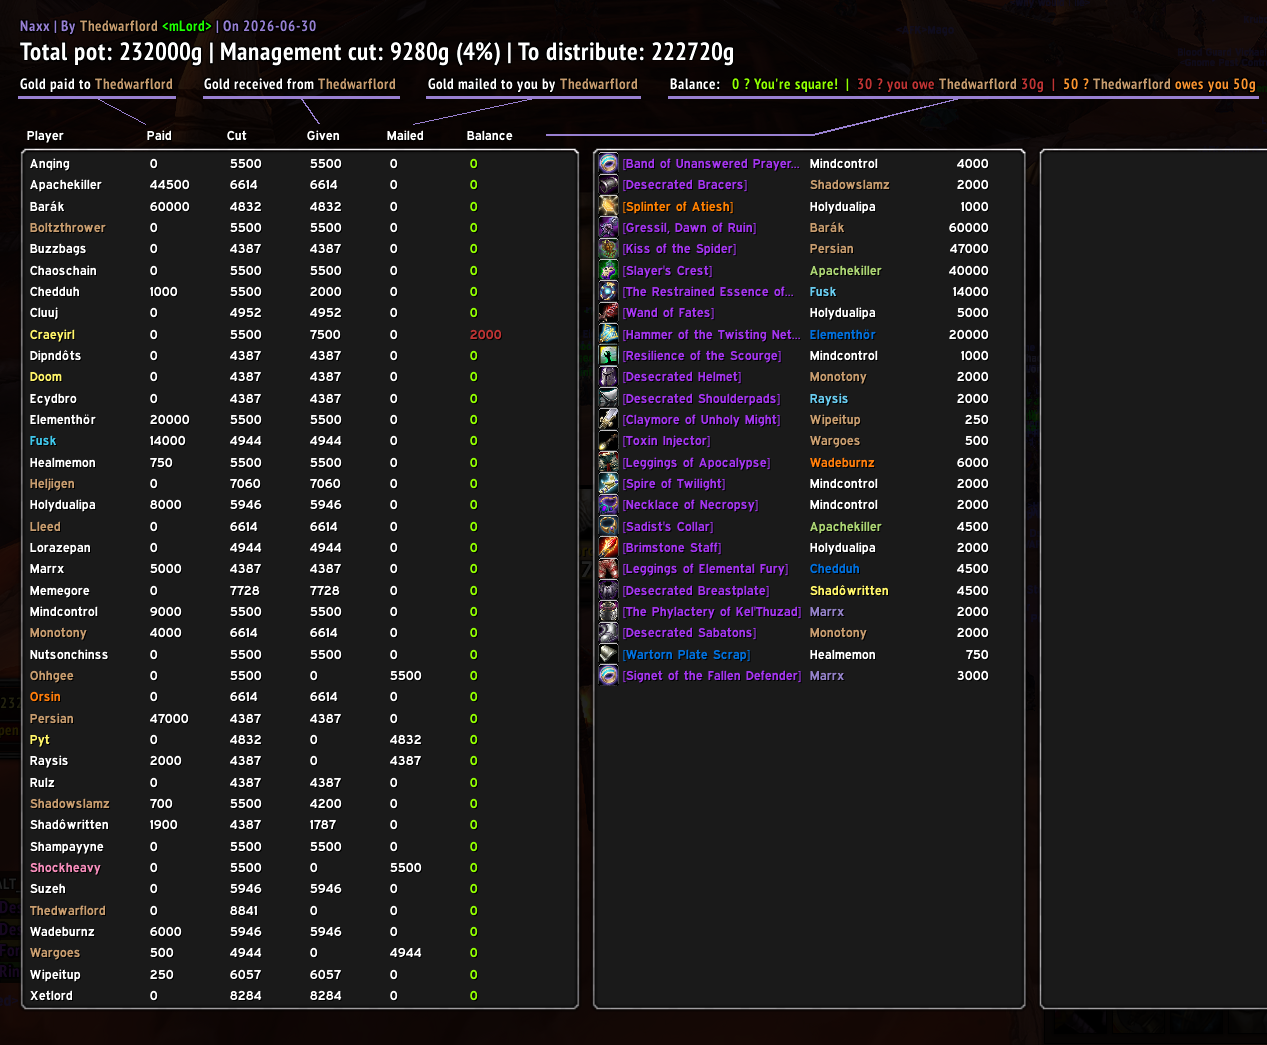Click the Leggings of Elemental Fury icon
The image size is (1267, 1045).
pyautogui.click(x=608, y=569)
